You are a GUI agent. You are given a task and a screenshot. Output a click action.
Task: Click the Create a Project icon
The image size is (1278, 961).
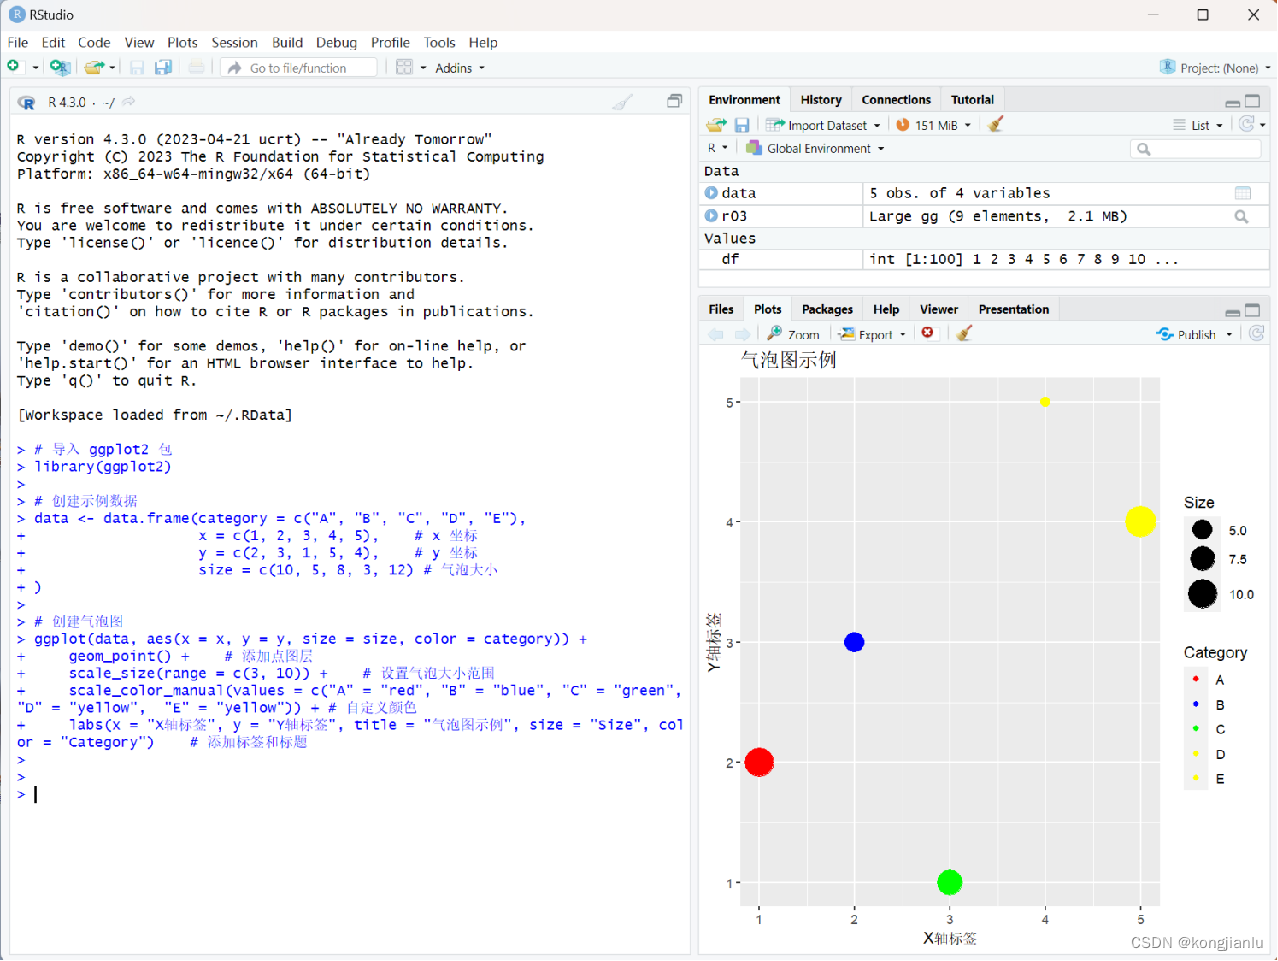click(60, 67)
